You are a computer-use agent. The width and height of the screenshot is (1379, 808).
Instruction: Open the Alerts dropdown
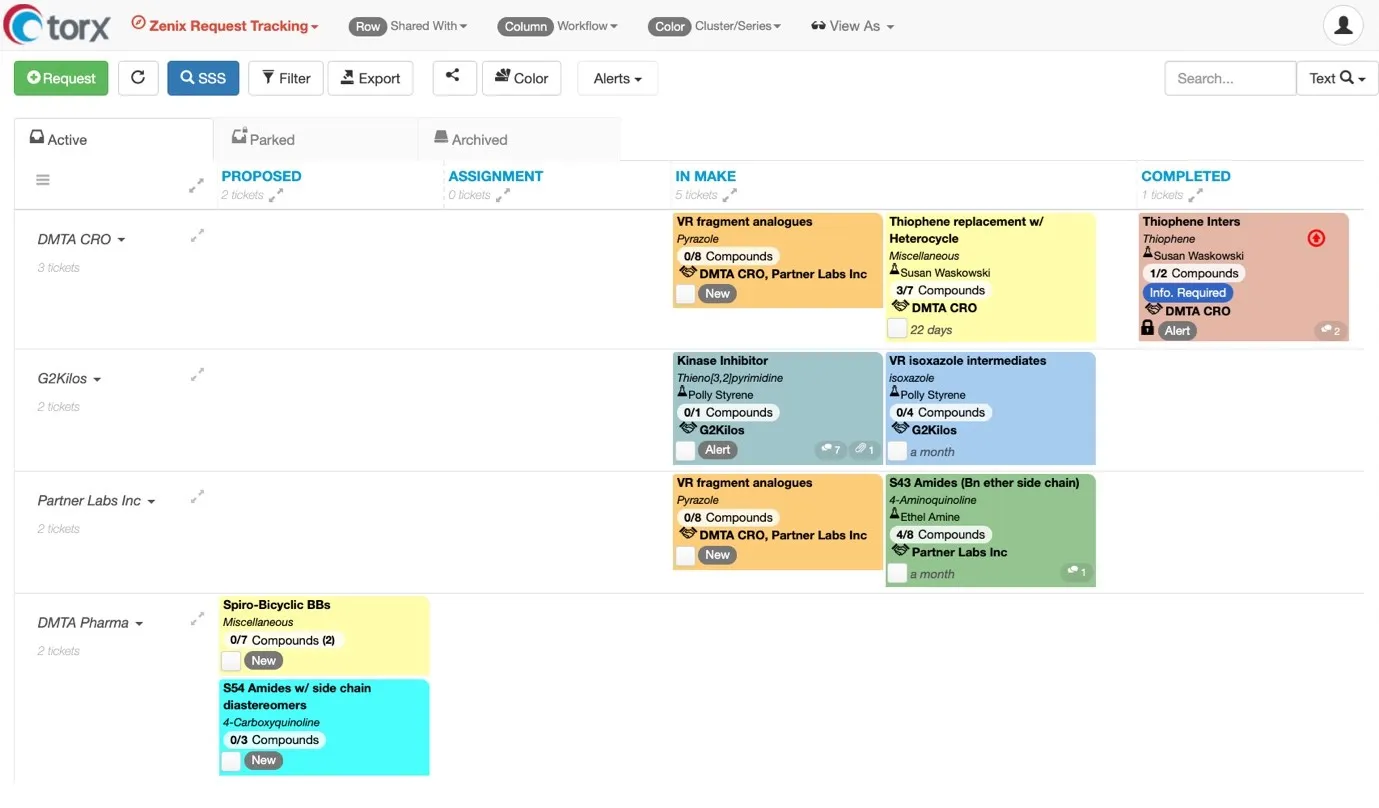click(617, 78)
